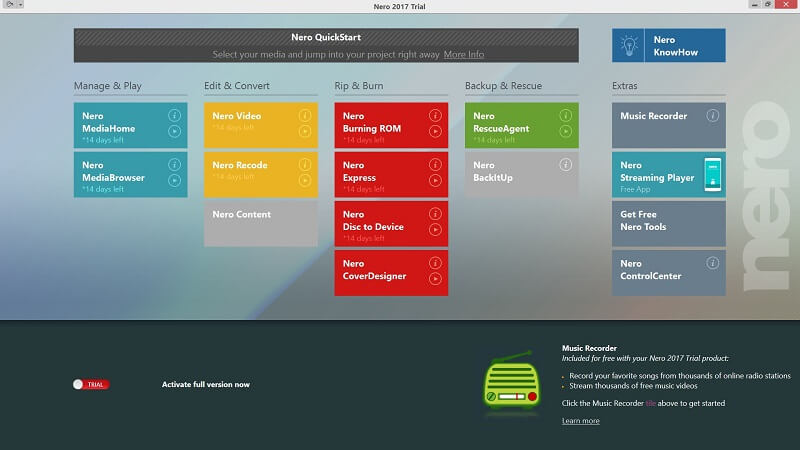Click the Nero ControlCenter tile label

tap(651, 270)
